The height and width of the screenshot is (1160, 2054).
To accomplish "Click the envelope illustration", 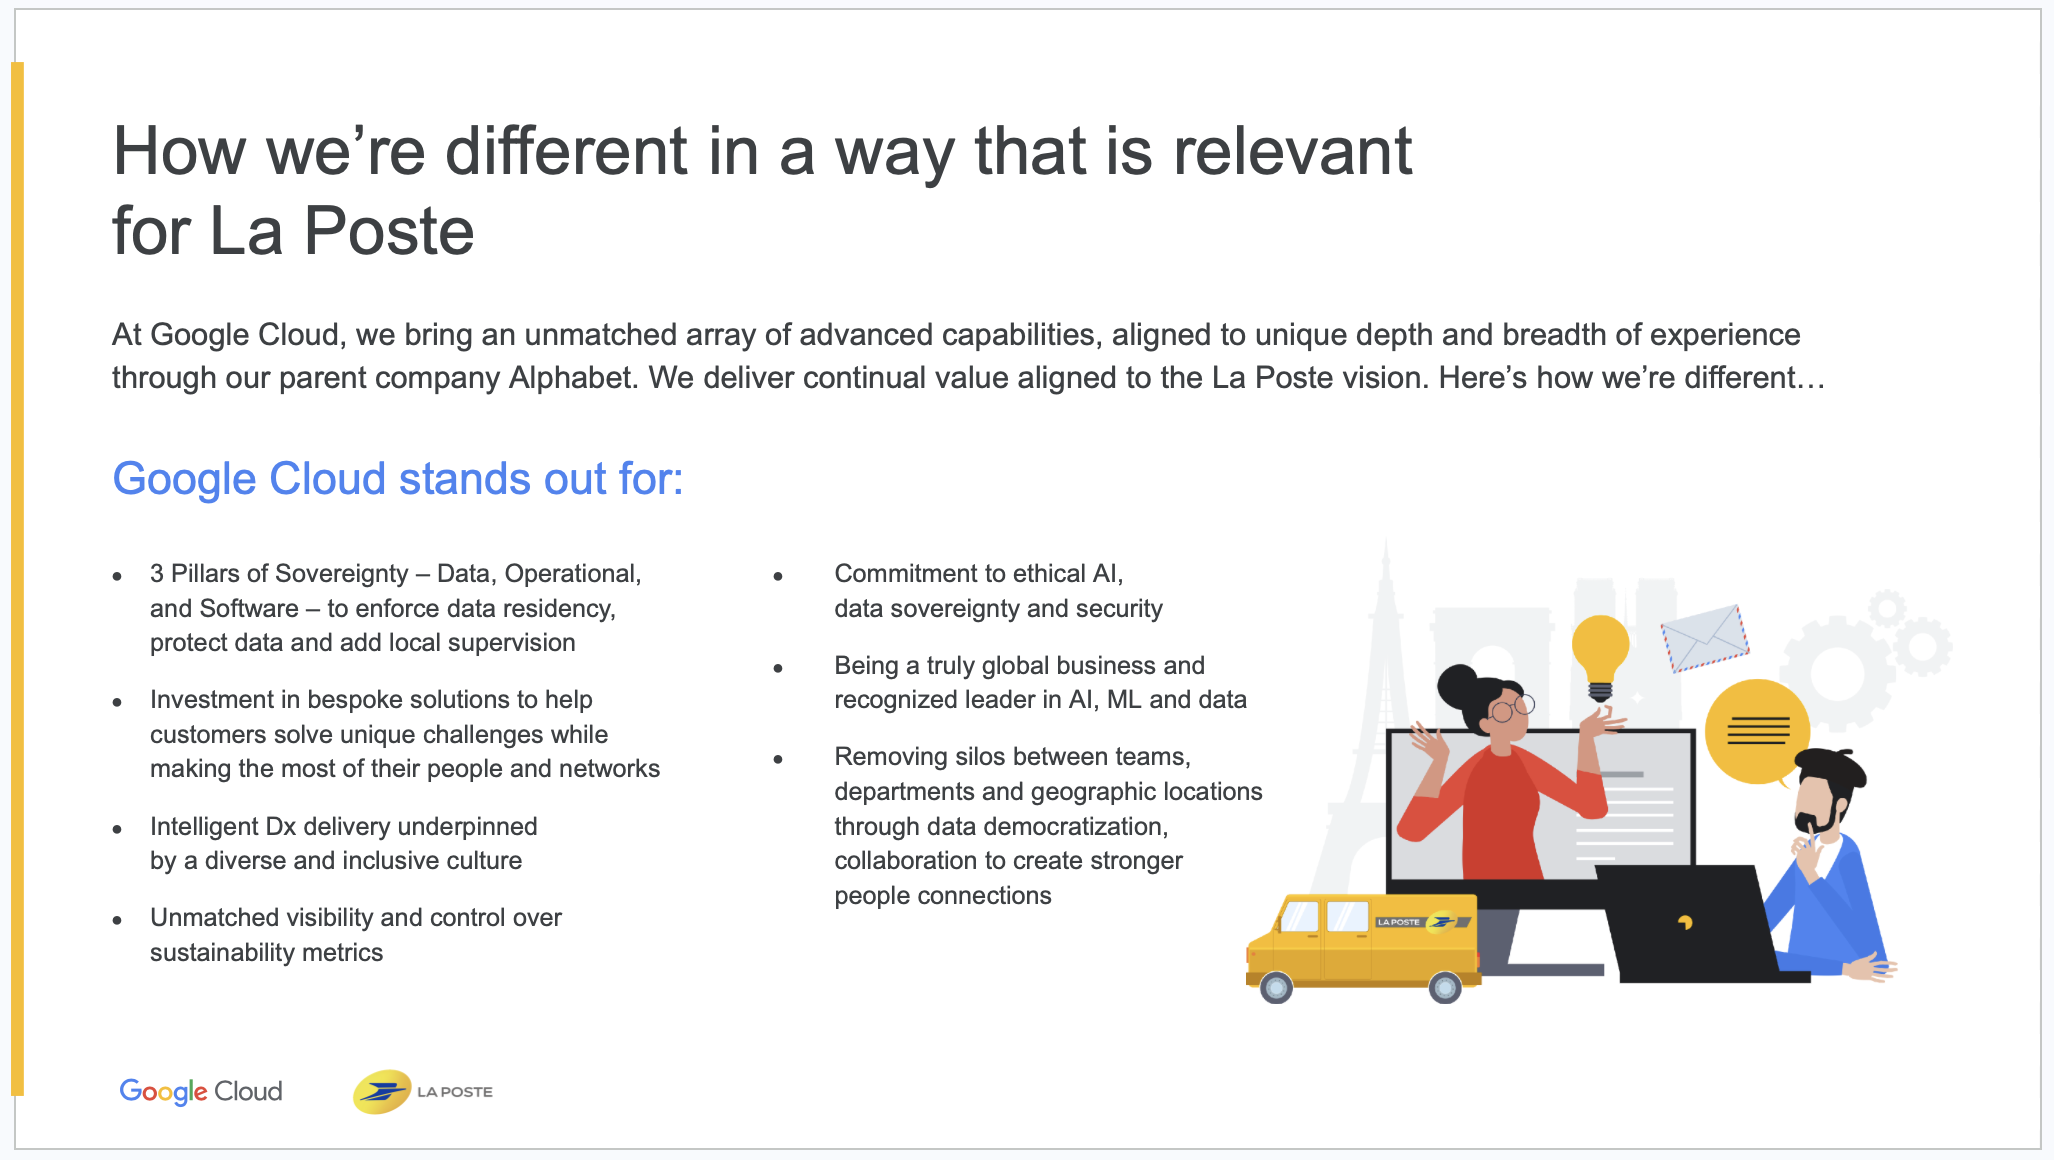I will (x=1705, y=638).
